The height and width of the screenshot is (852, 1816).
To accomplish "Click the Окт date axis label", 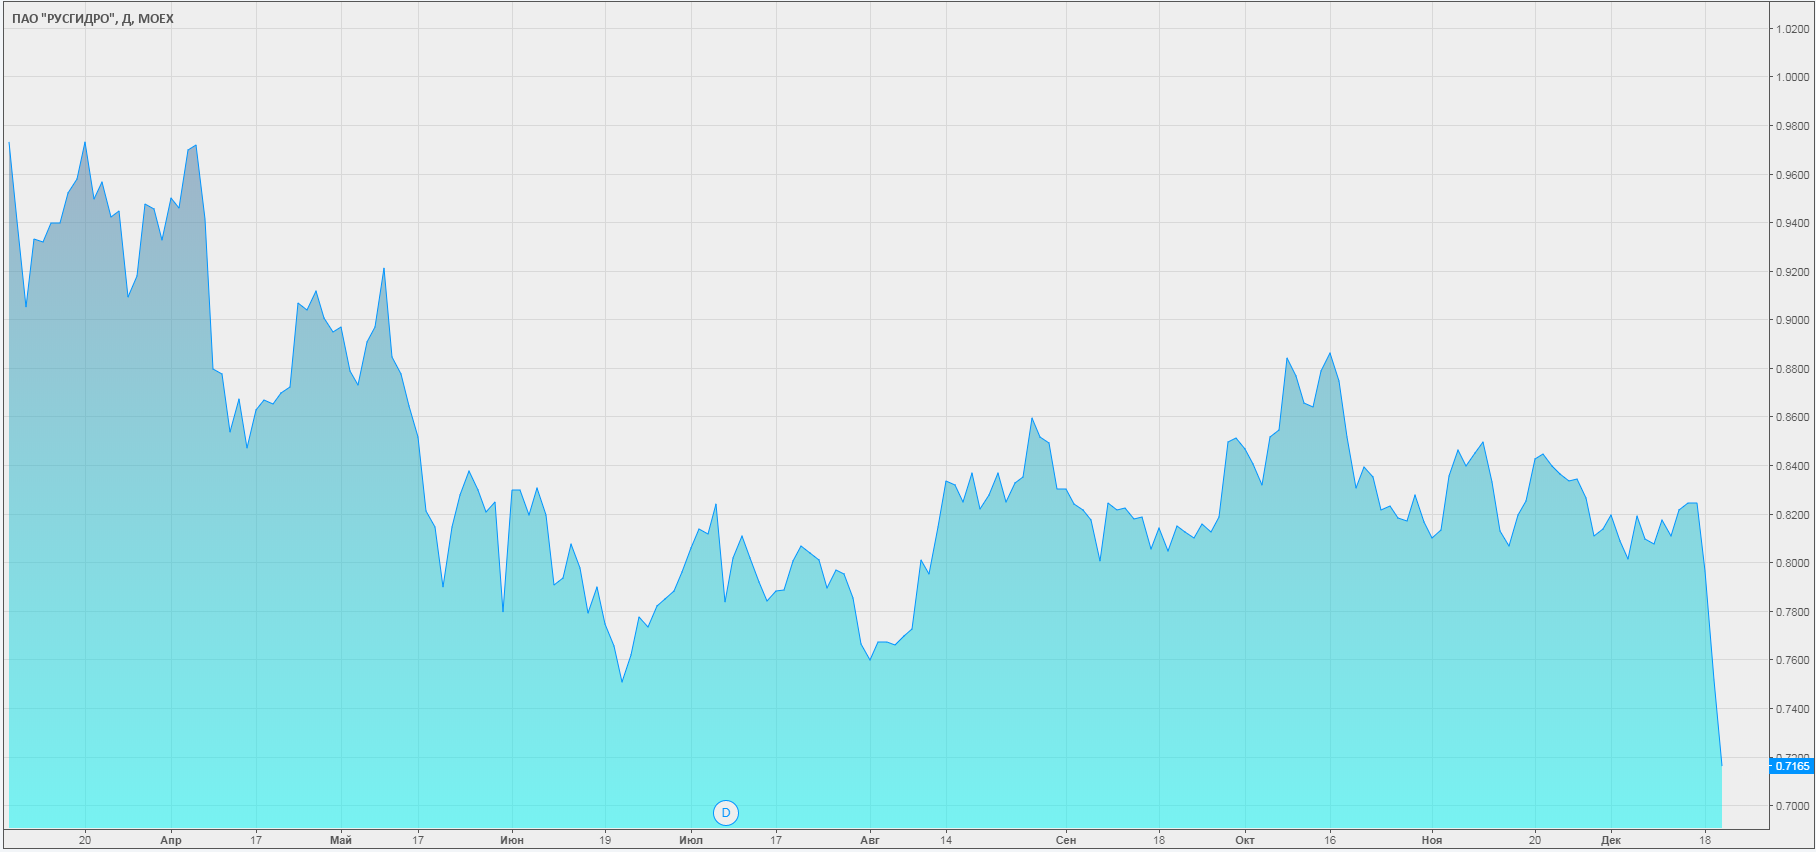I will click(1245, 840).
